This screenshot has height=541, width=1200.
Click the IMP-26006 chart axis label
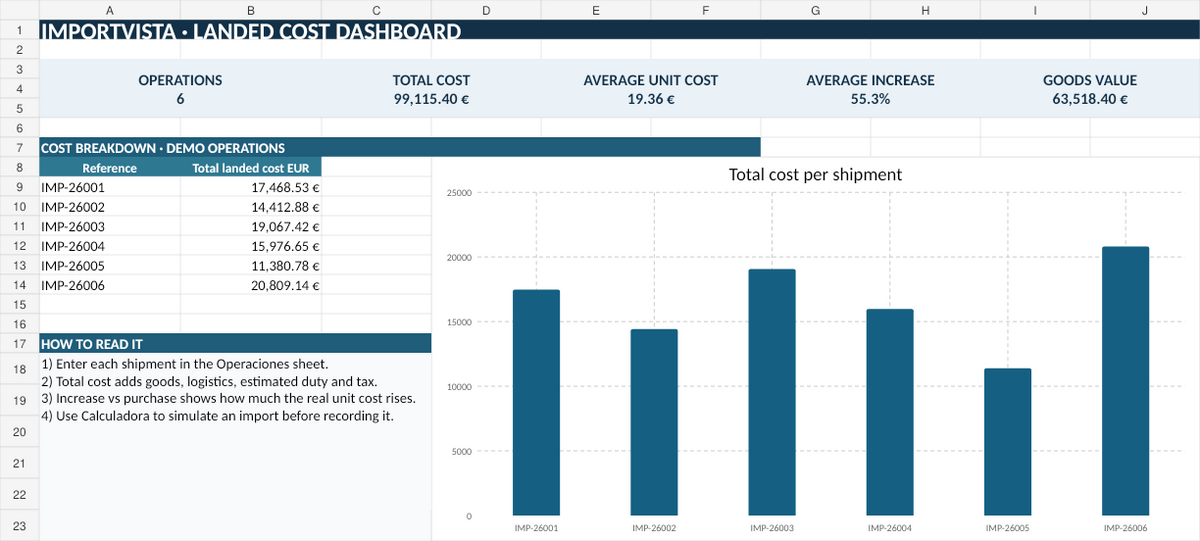click(1126, 527)
